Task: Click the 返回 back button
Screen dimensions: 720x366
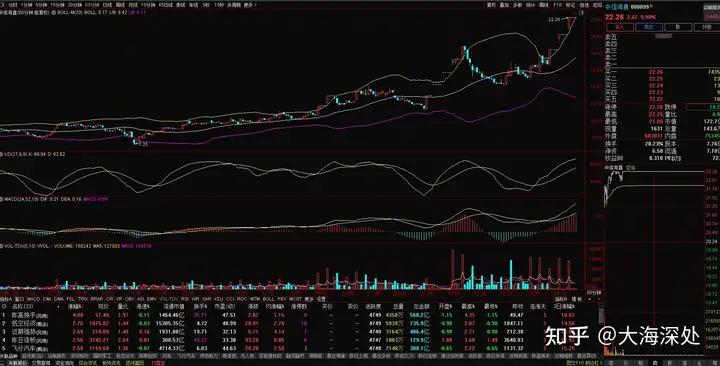Action: pos(597,5)
